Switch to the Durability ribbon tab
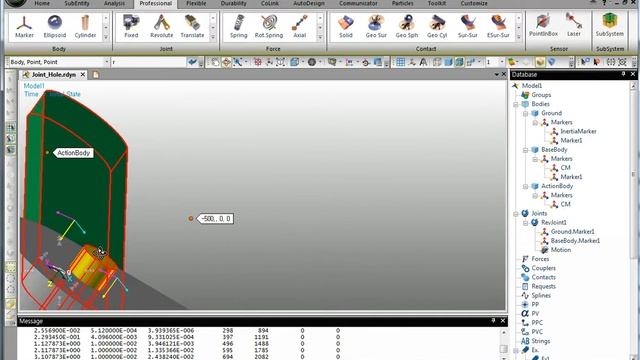 233,3
